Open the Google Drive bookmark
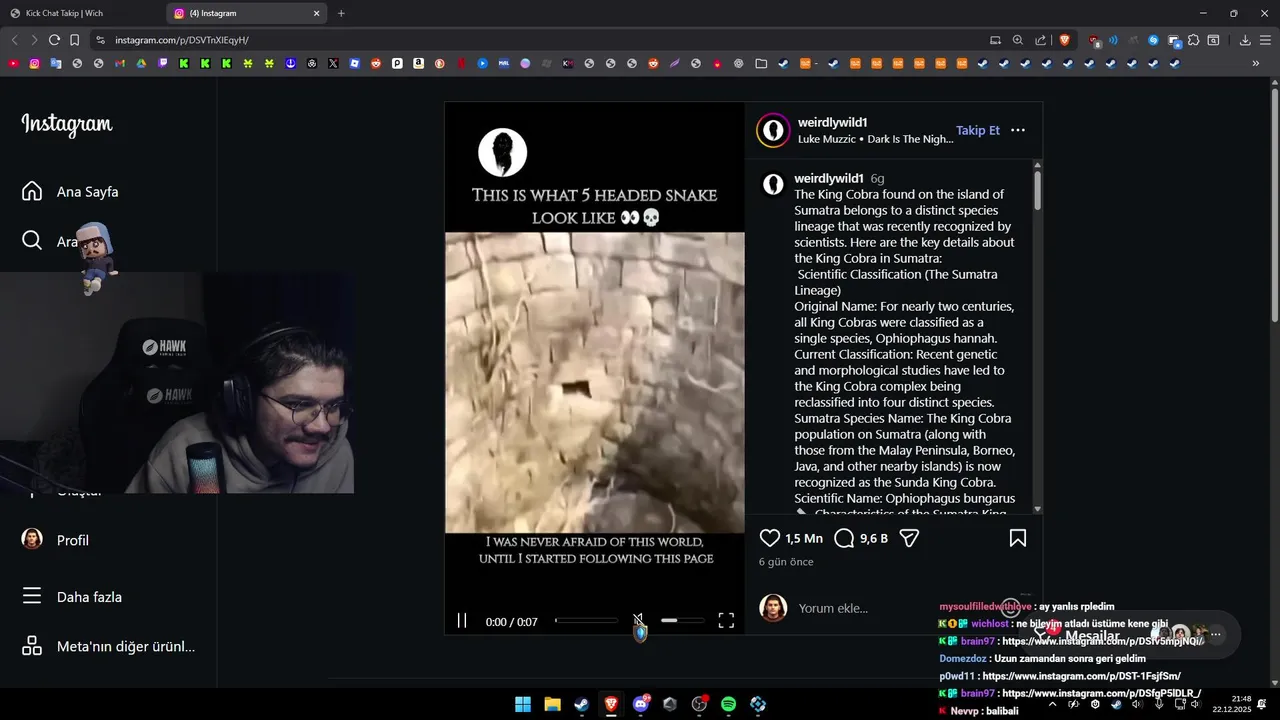Image resolution: width=1280 pixels, height=720 pixels. [x=141, y=63]
